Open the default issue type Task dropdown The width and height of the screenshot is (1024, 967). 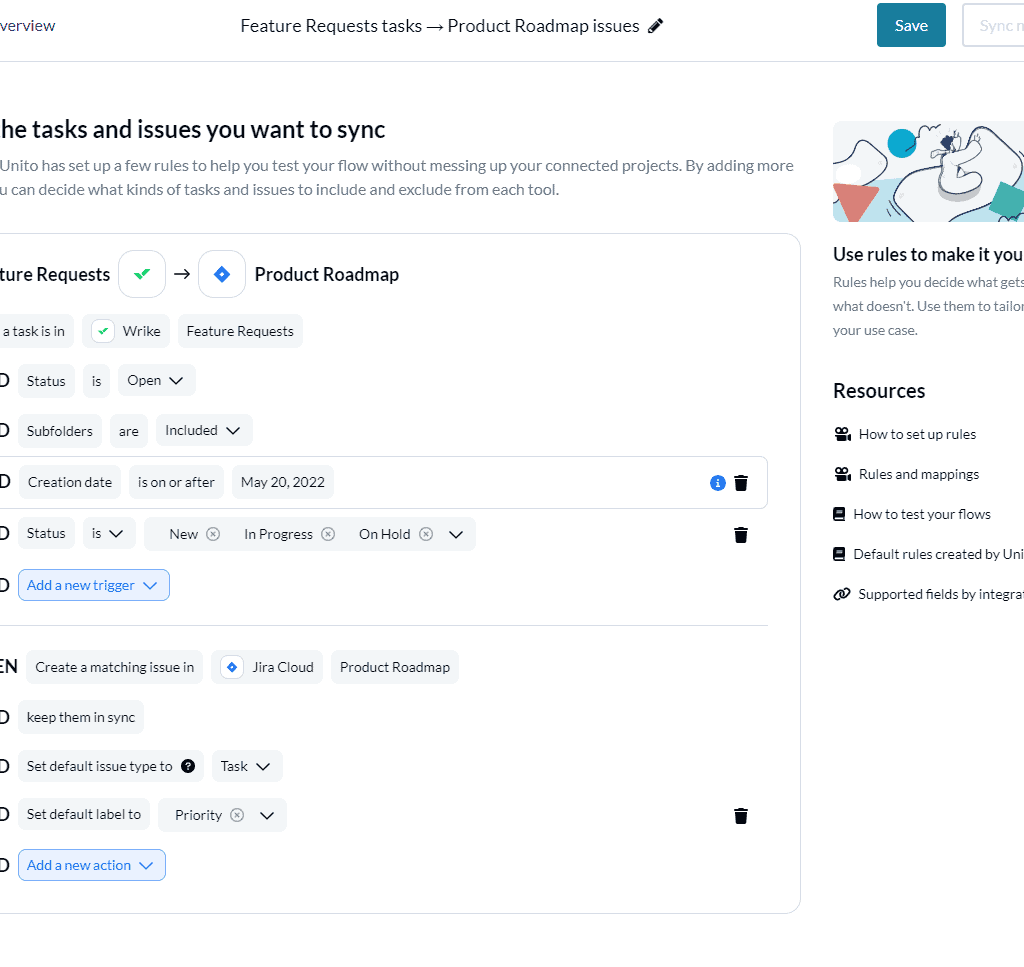click(x=247, y=766)
